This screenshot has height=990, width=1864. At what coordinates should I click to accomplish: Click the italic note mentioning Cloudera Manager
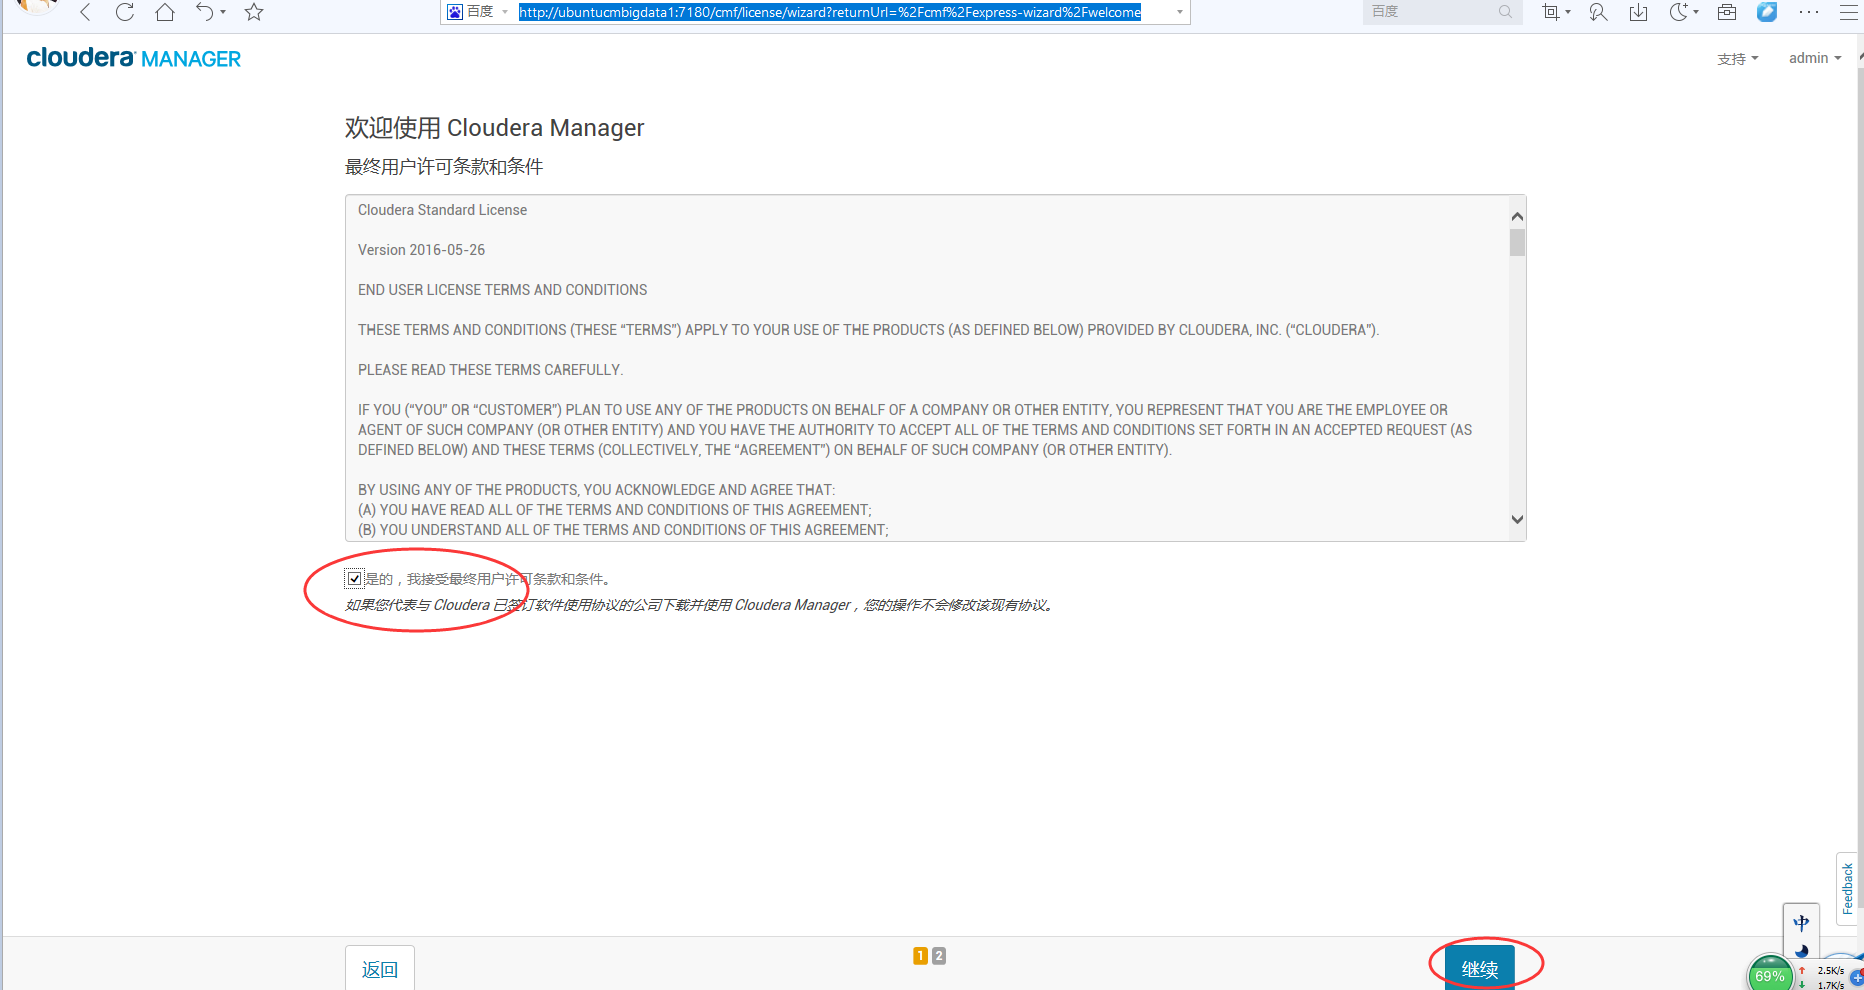click(700, 605)
